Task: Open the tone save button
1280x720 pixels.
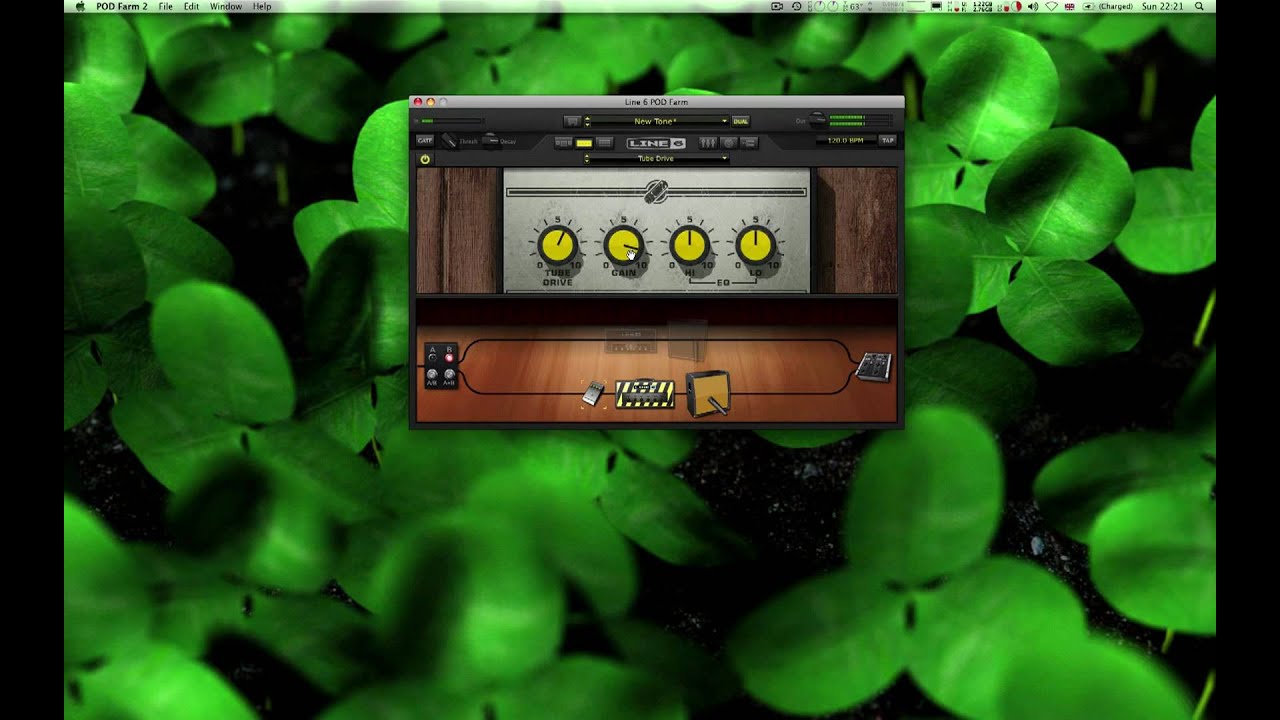Action: pos(572,121)
